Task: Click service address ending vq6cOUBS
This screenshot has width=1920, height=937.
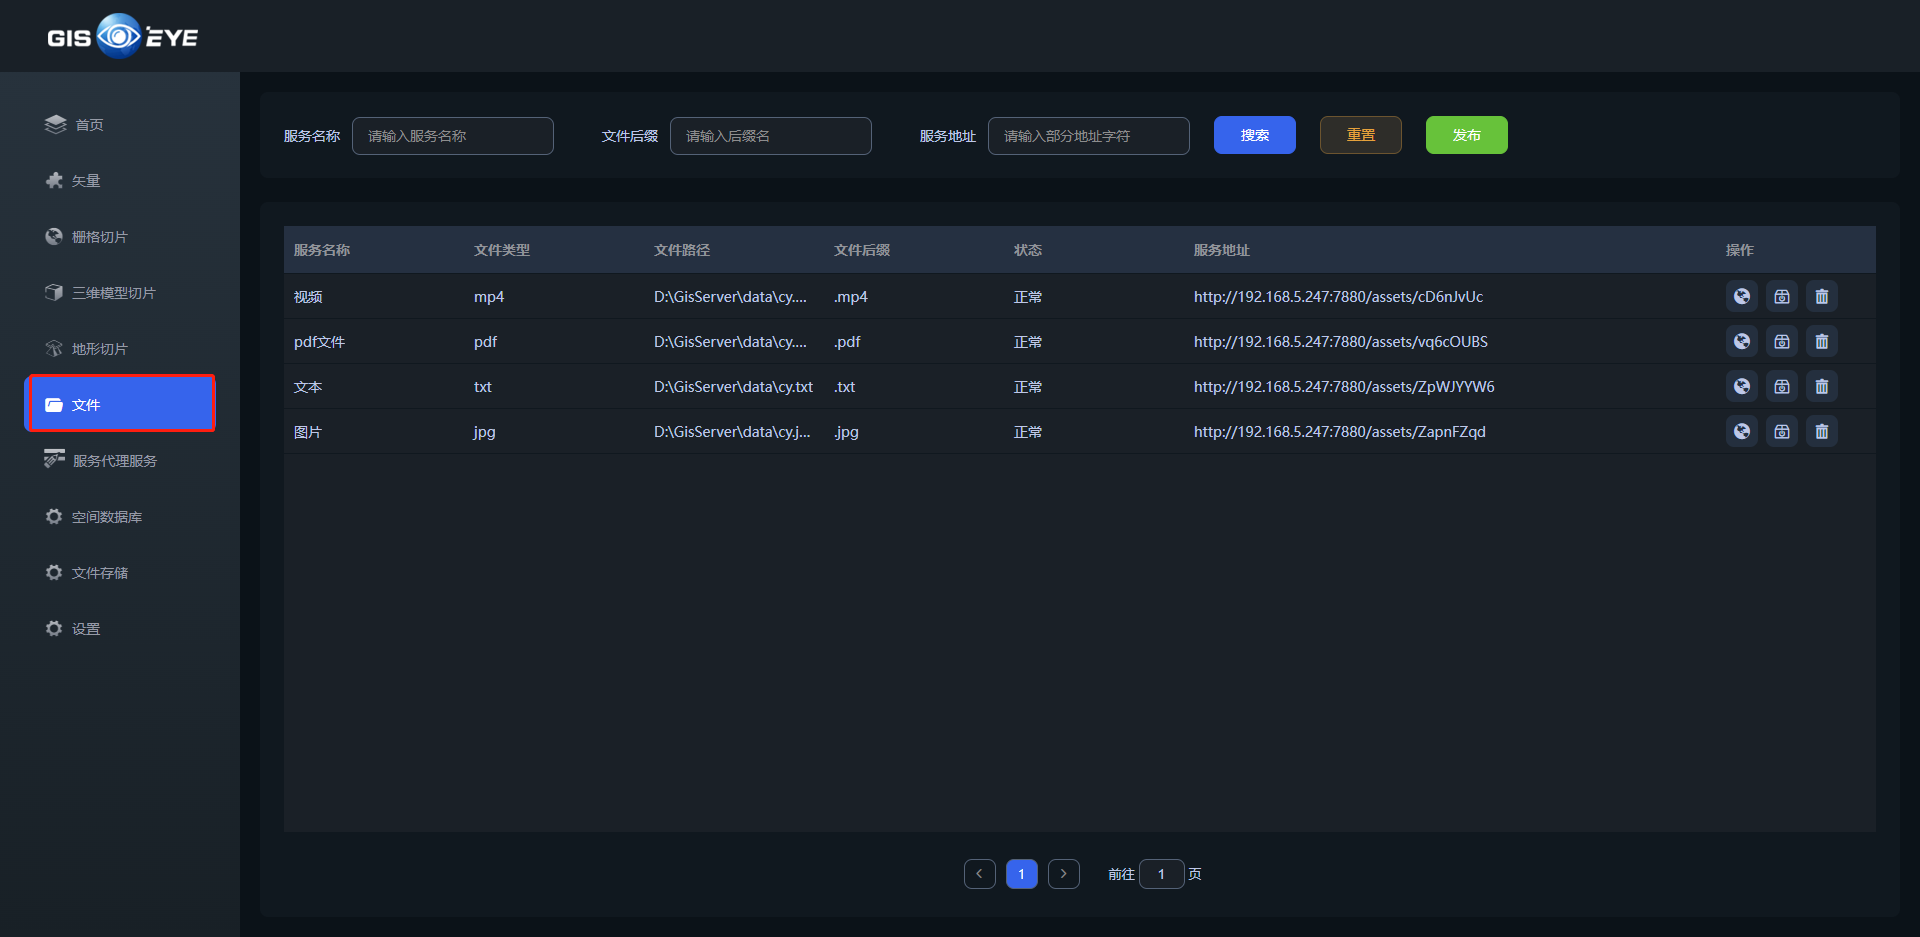Action: [1341, 342]
